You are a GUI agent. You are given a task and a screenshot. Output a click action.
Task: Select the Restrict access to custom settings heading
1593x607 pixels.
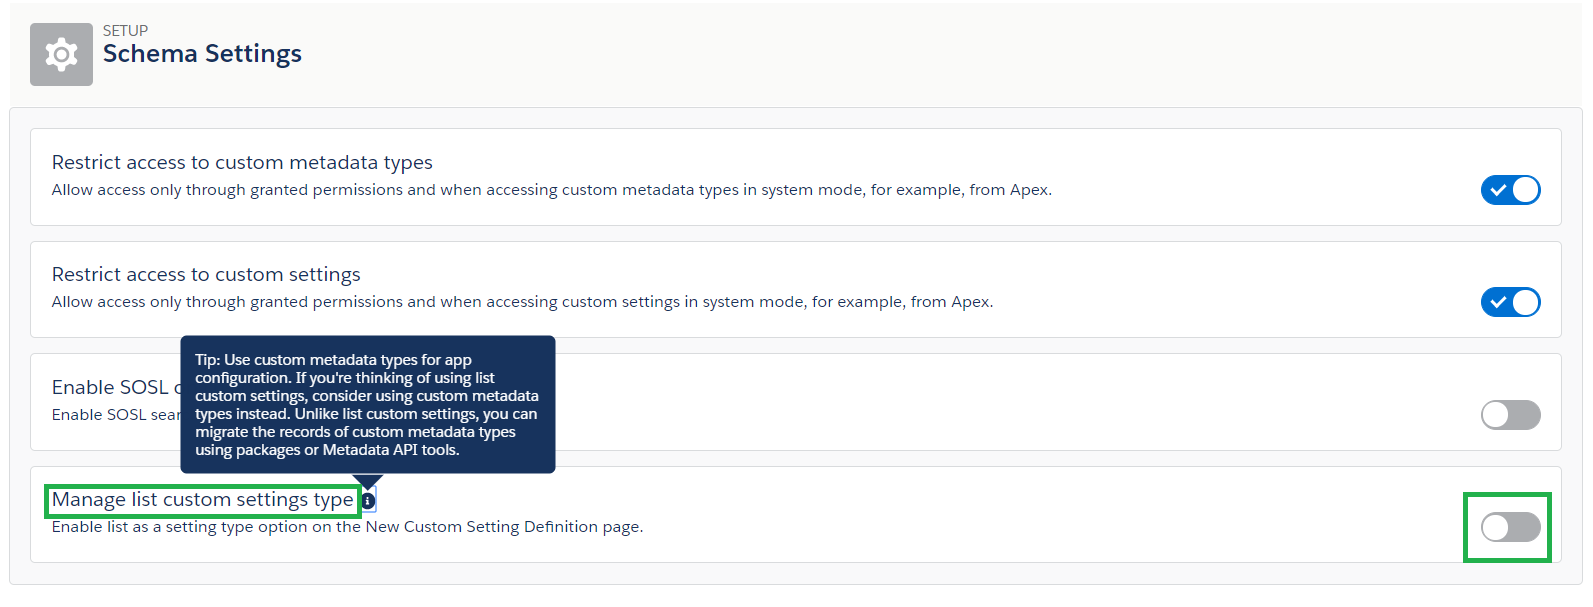pos(206,274)
